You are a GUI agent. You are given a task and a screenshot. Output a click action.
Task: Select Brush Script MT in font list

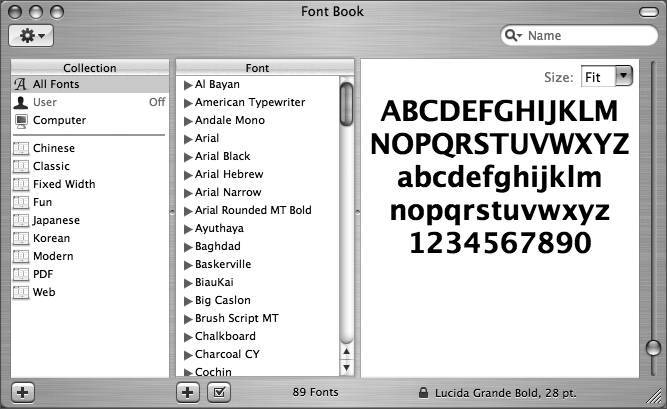tap(237, 318)
